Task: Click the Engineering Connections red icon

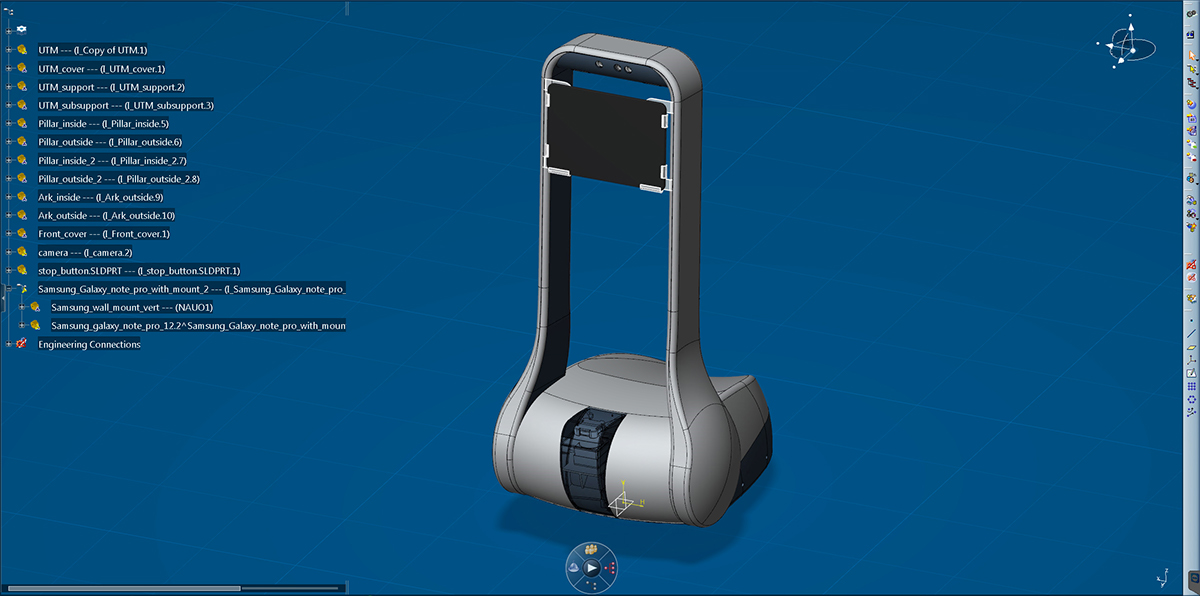Action: tap(21, 343)
